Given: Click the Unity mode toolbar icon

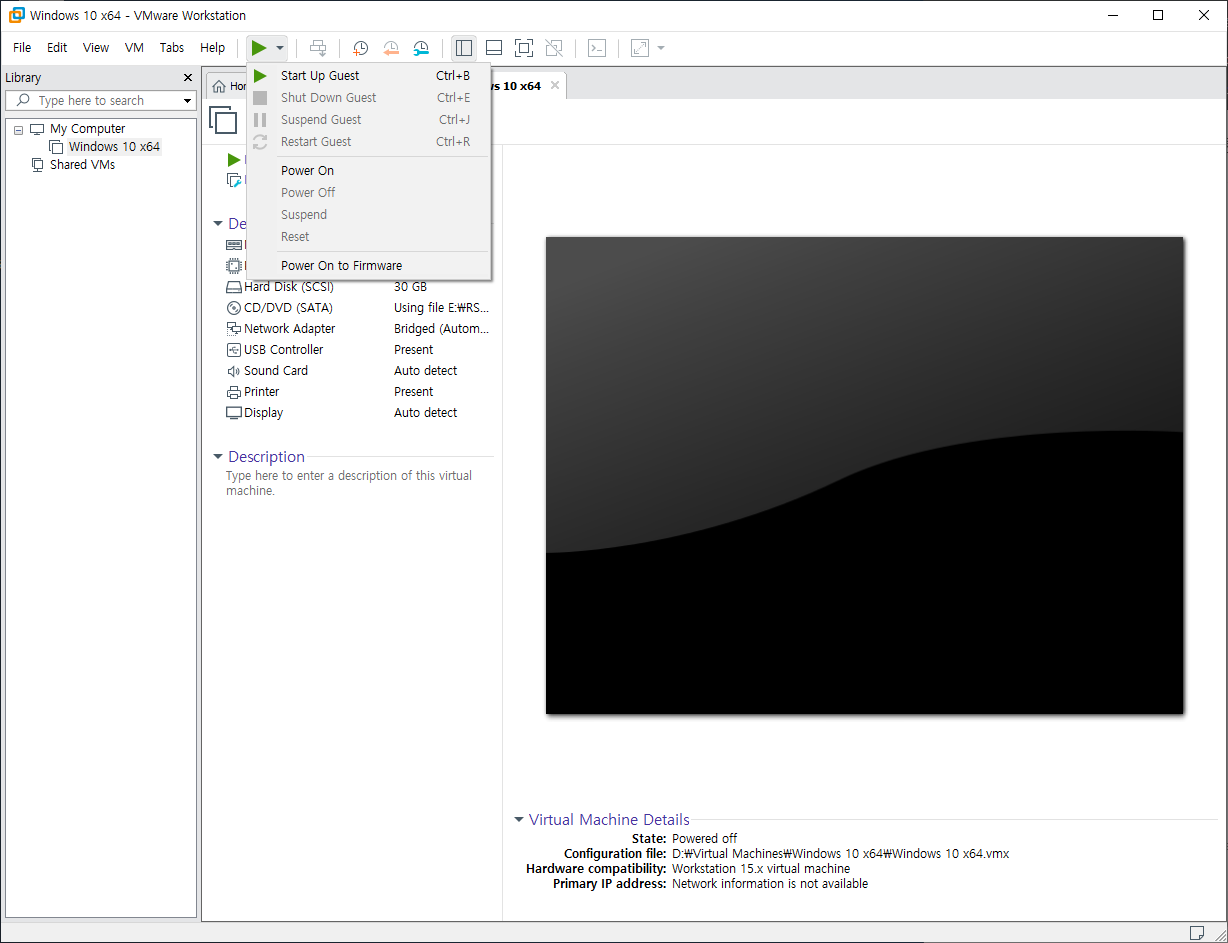Looking at the screenshot, I should click(x=554, y=48).
